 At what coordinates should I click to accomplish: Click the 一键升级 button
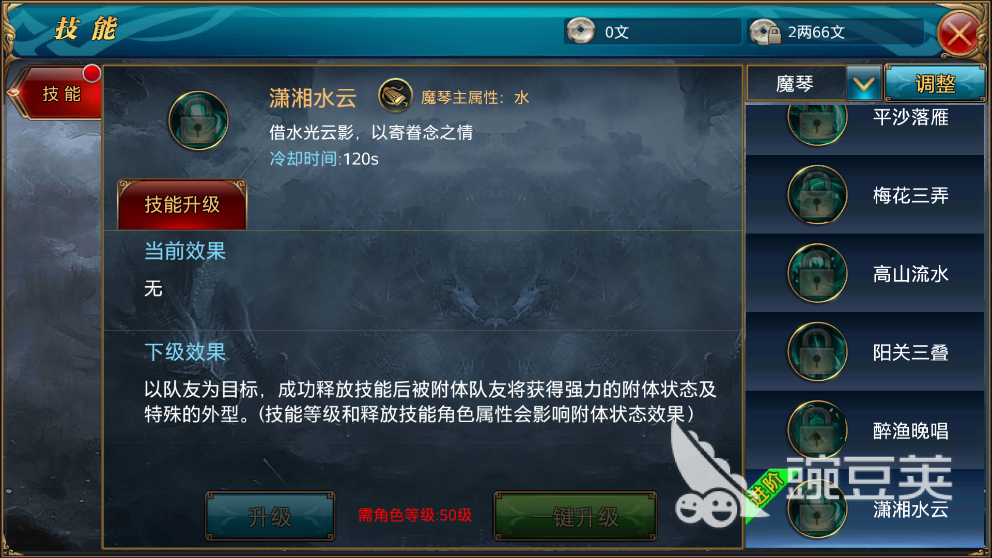pos(575,516)
